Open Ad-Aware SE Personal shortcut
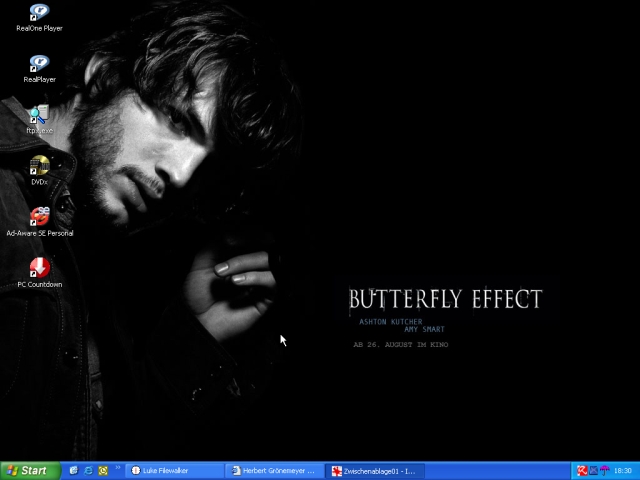Image resolution: width=640 pixels, height=480 pixels. coord(39,218)
